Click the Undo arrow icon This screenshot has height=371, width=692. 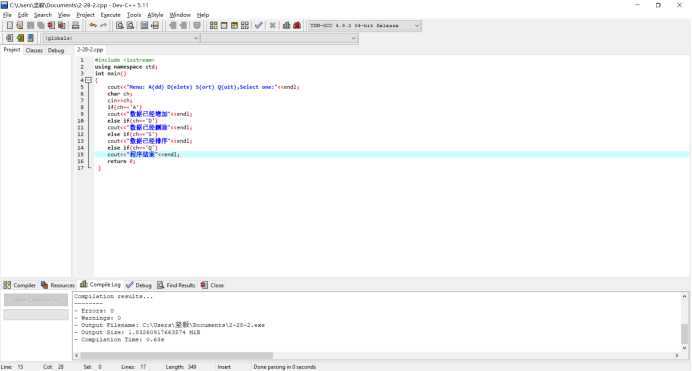[93, 26]
